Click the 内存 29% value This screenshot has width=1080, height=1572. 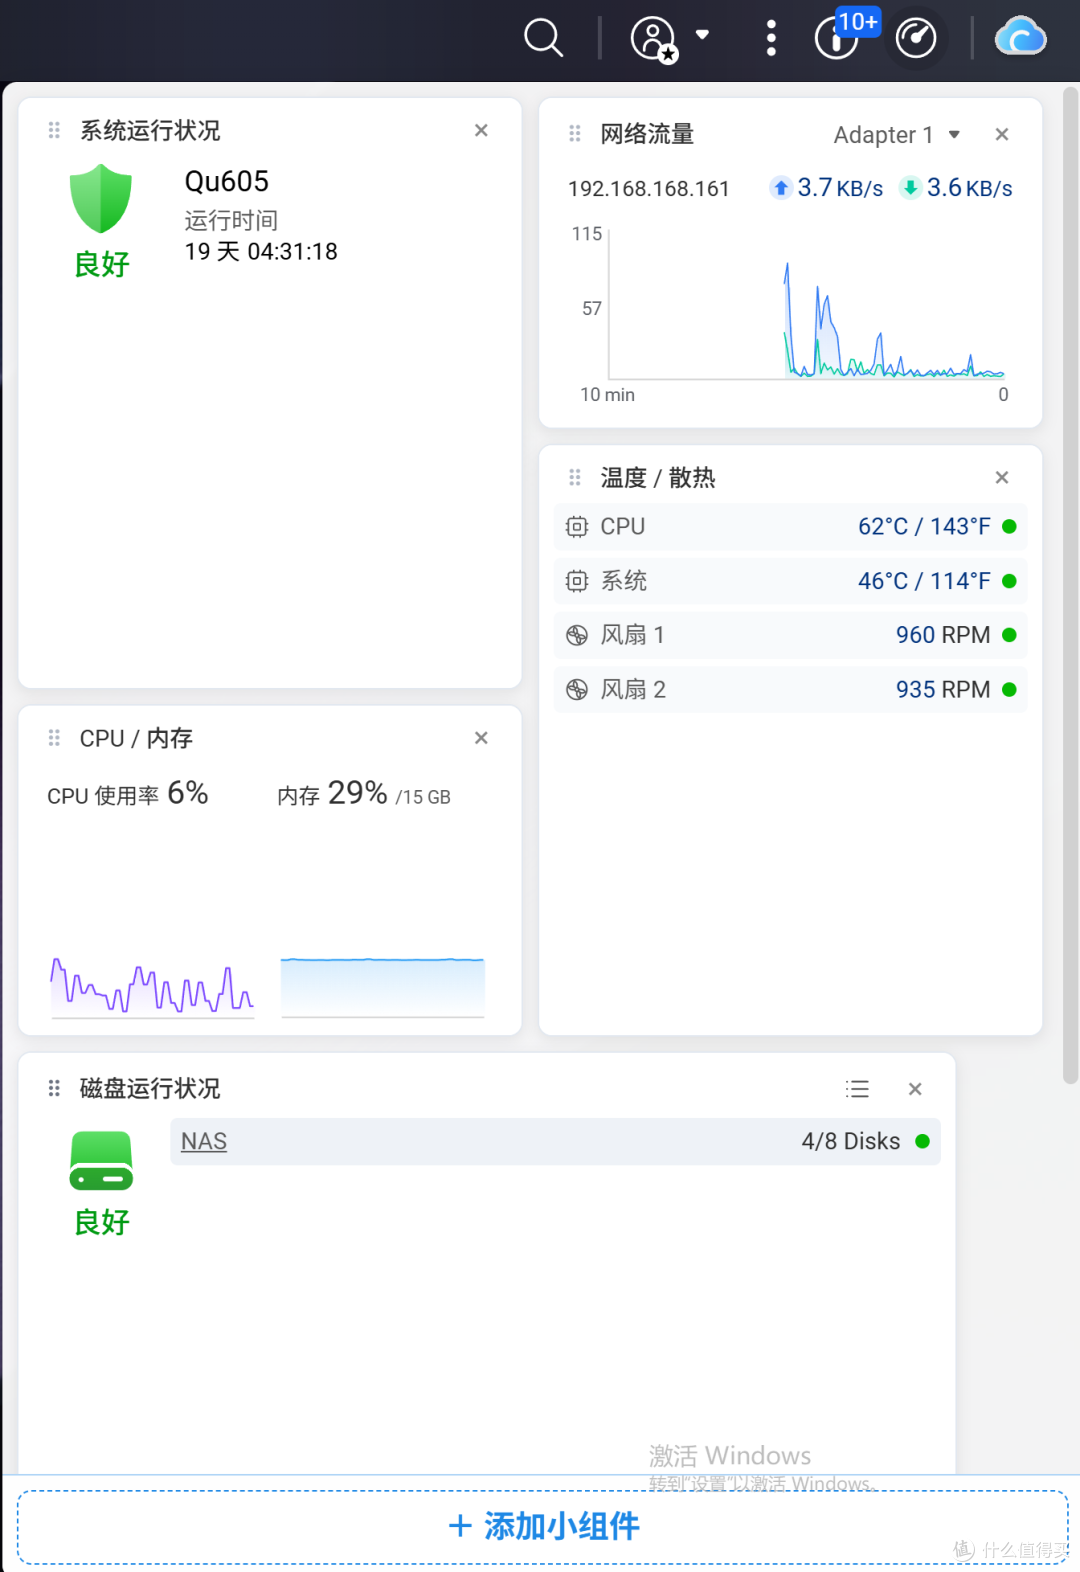click(357, 793)
